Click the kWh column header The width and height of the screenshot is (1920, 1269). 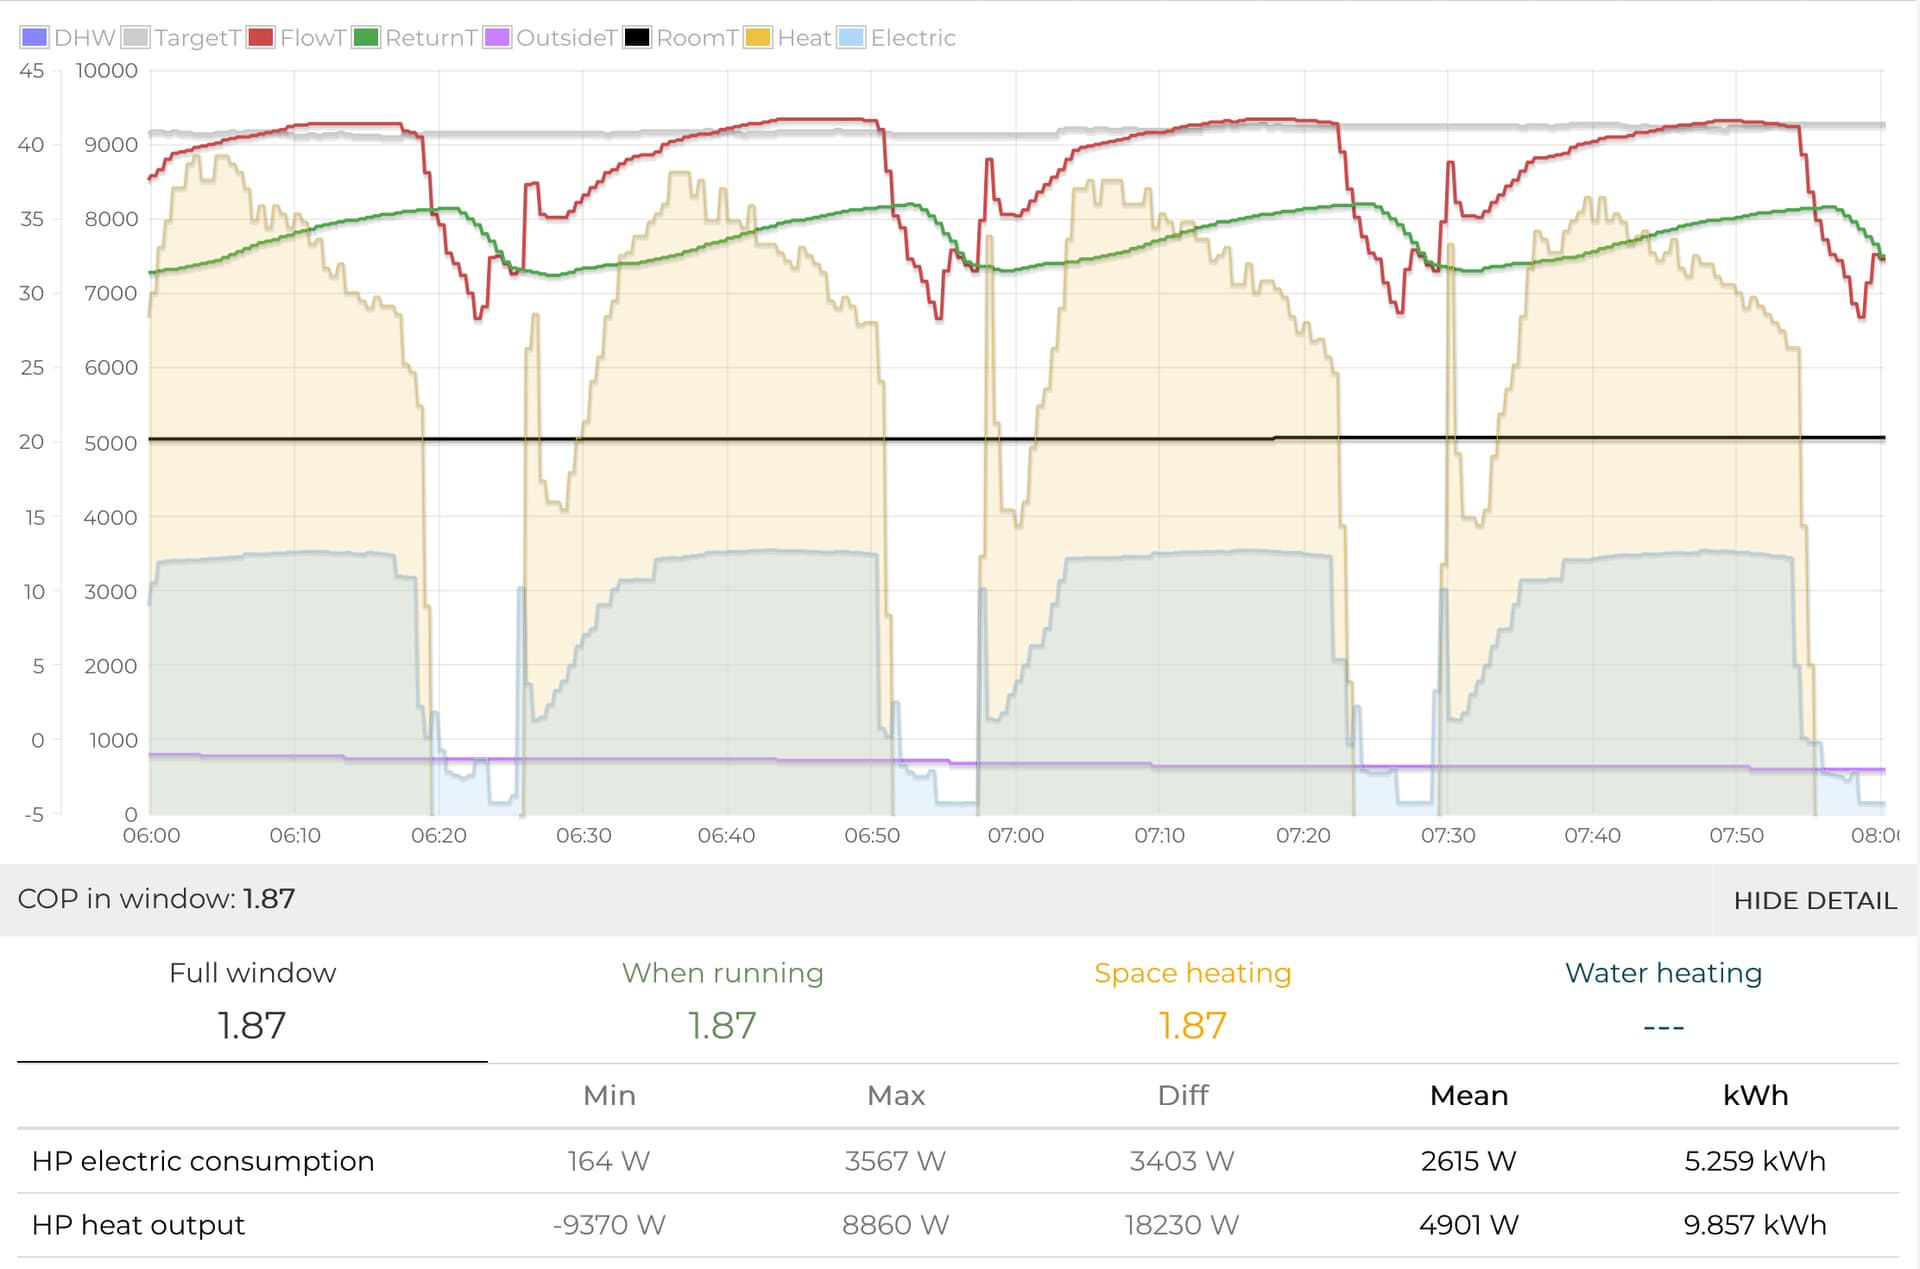[x=1755, y=1096]
